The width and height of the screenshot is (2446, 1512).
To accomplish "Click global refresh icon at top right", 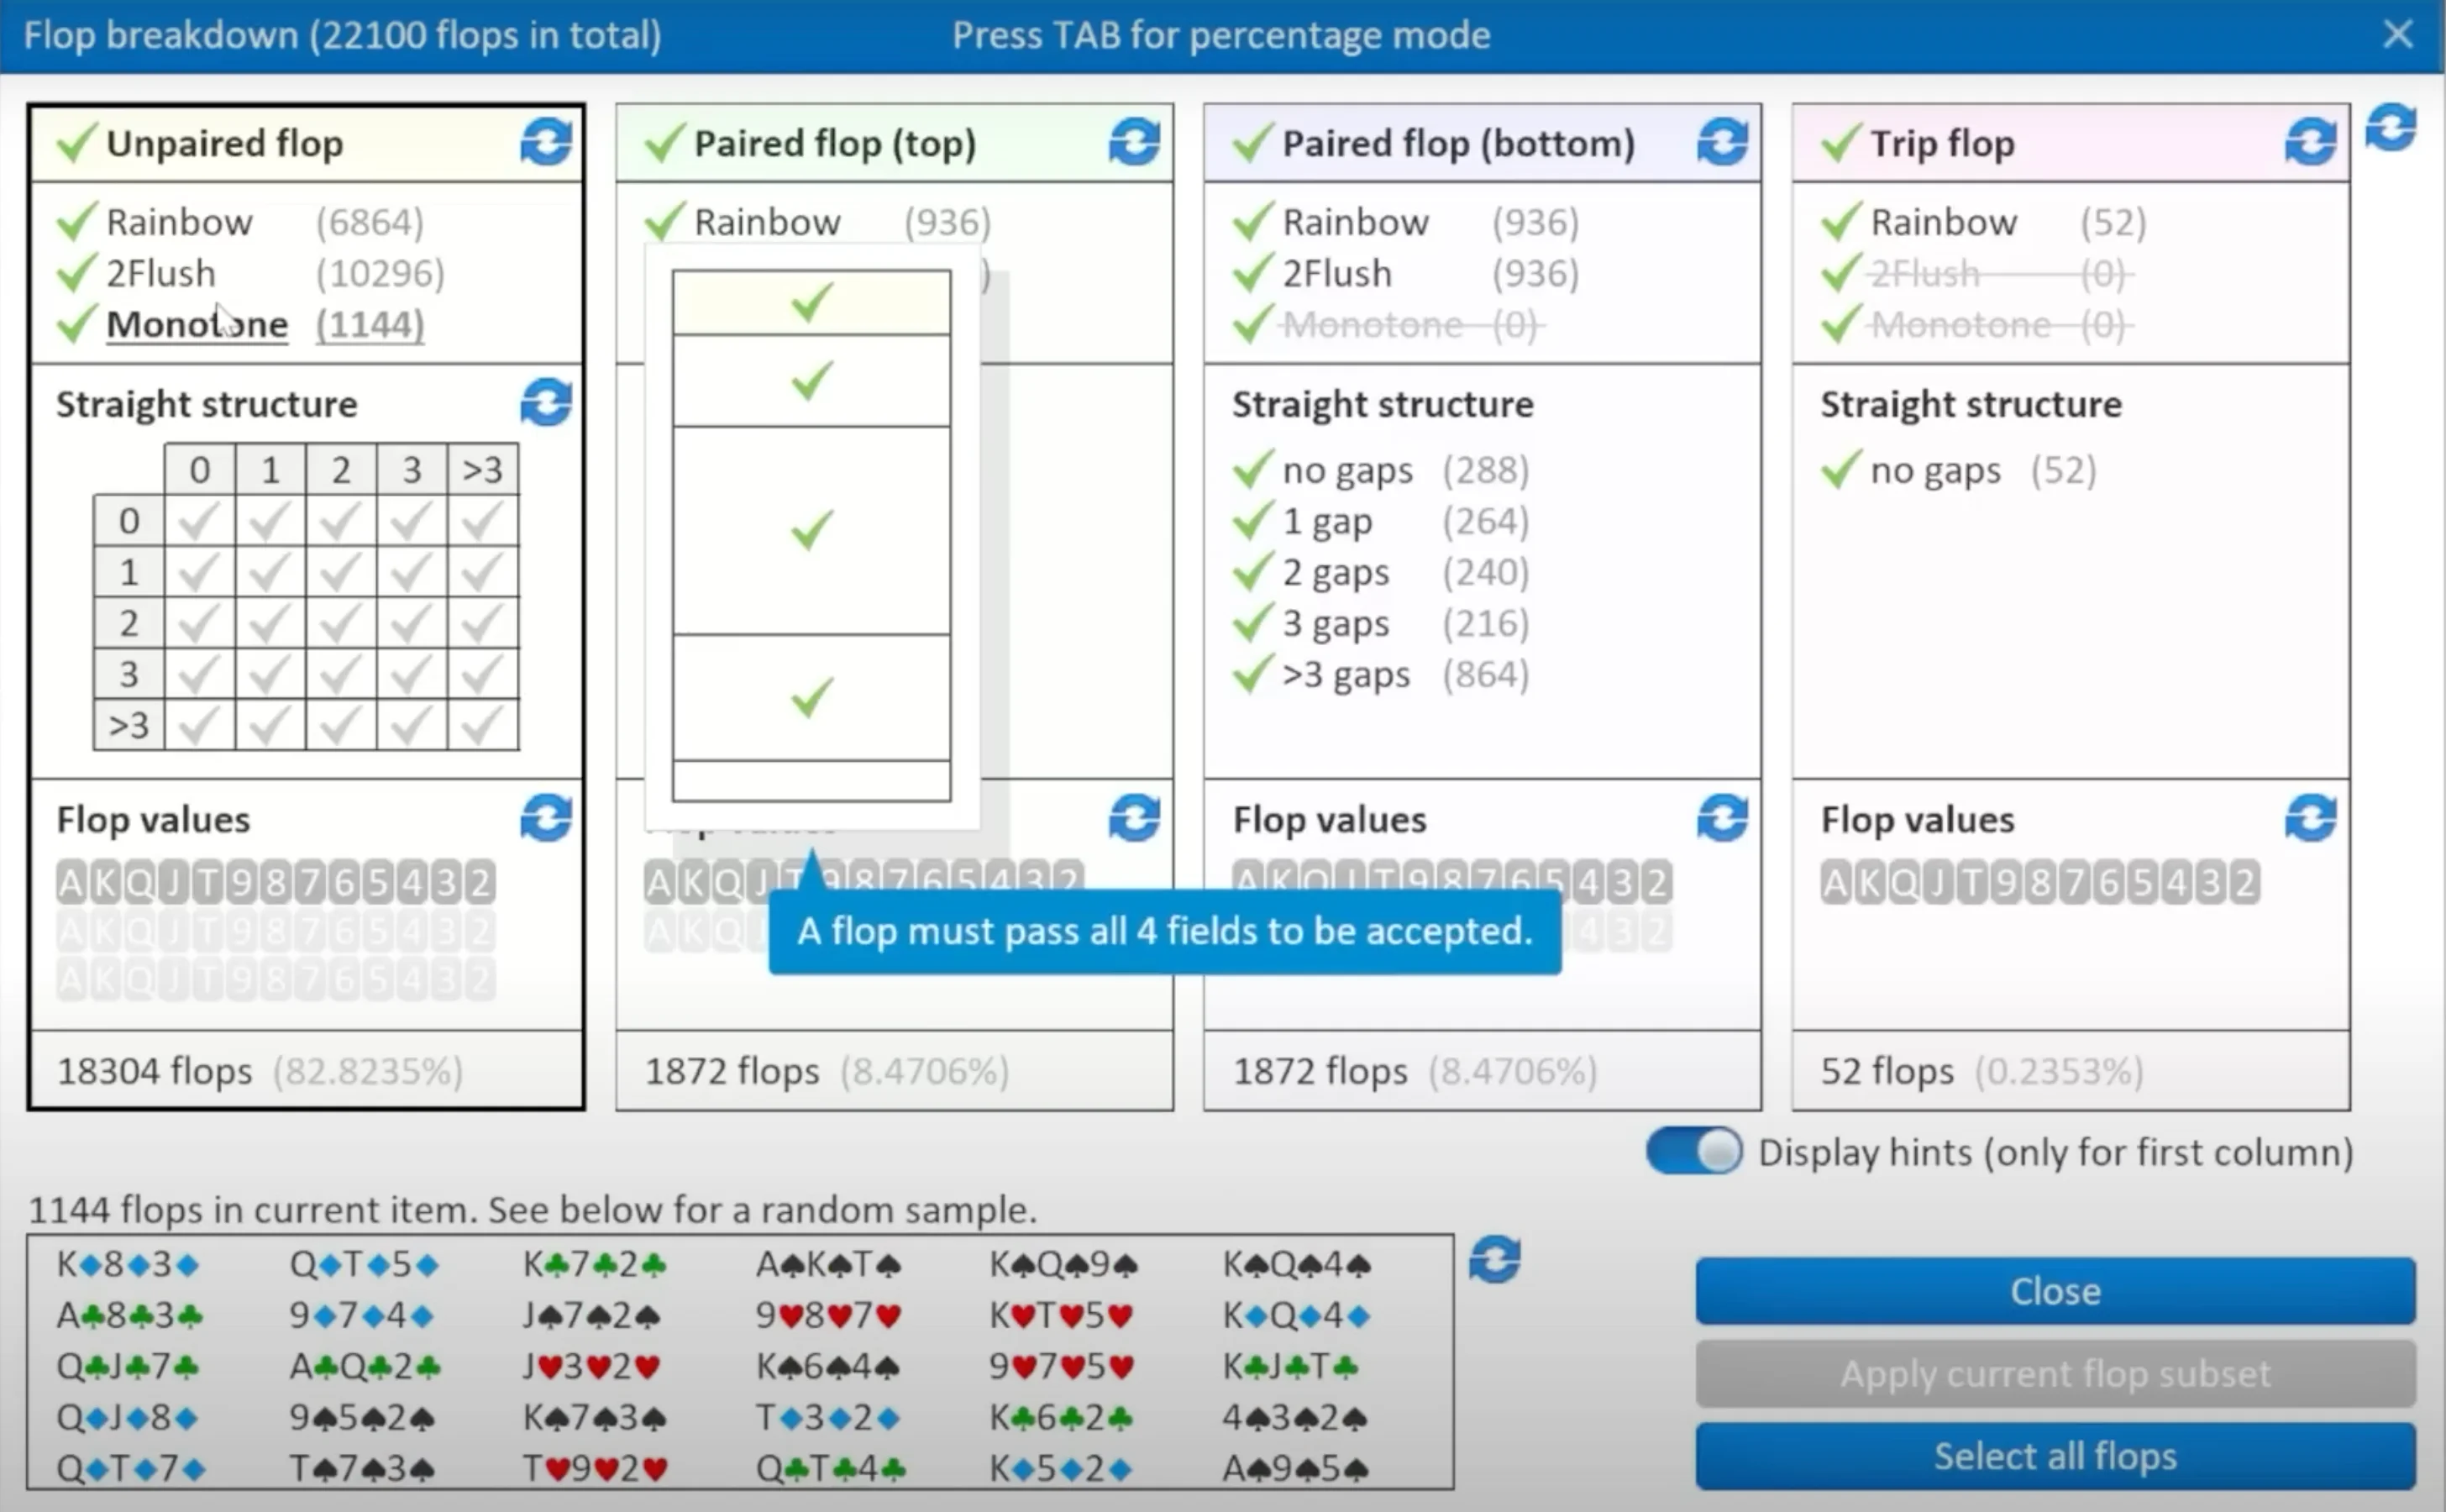I will (2391, 128).
